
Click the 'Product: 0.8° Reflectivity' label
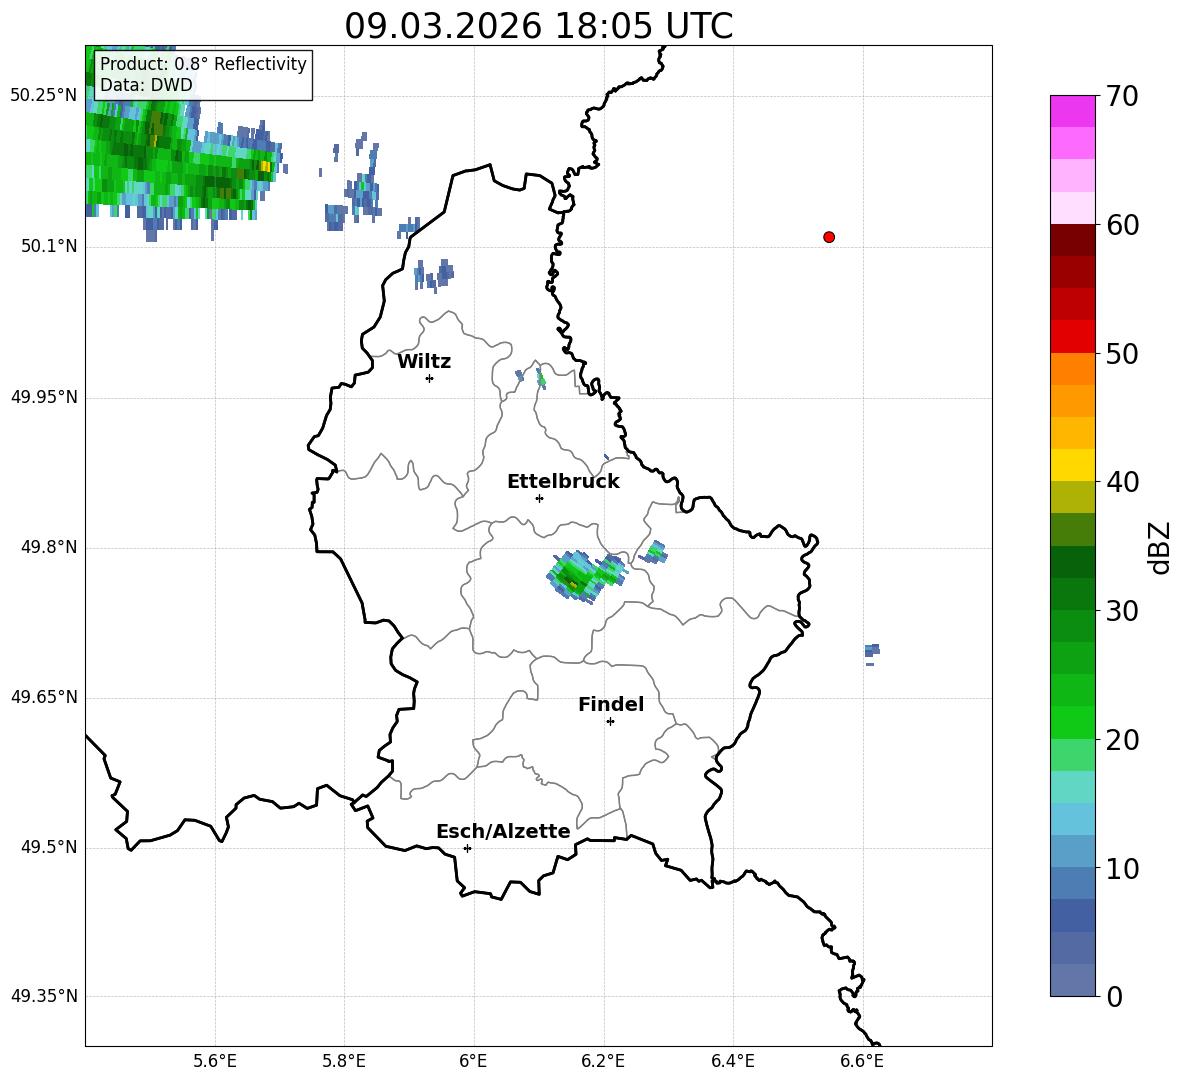click(203, 63)
